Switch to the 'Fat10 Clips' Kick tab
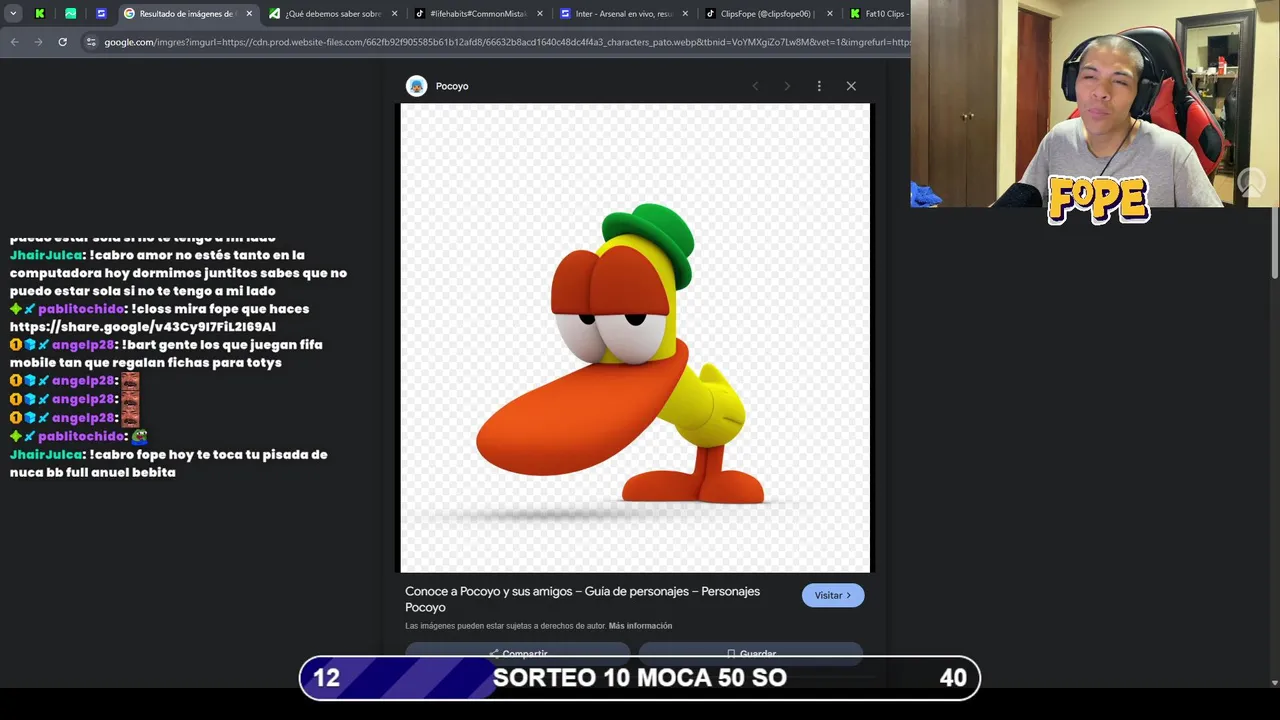The height and width of the screenshot is (720, 1280). [x=877, y=14]
